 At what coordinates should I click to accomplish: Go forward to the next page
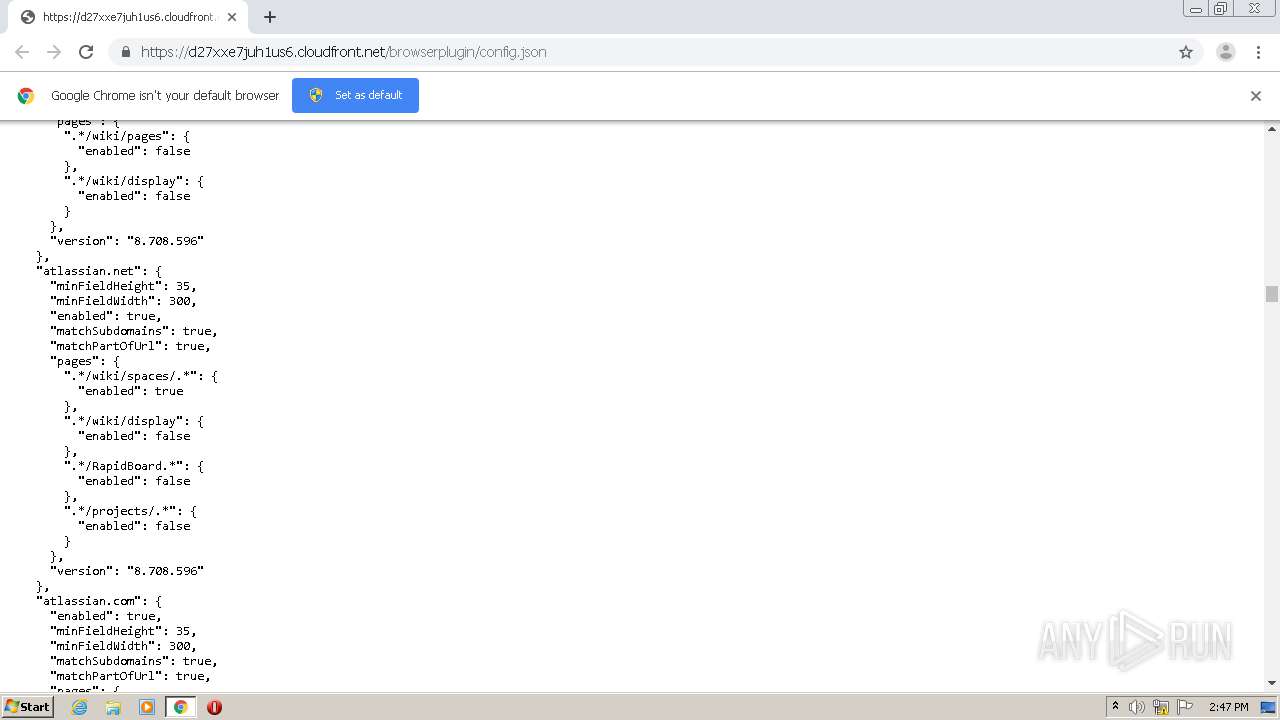pyautogui.click(x=54, y=52)
